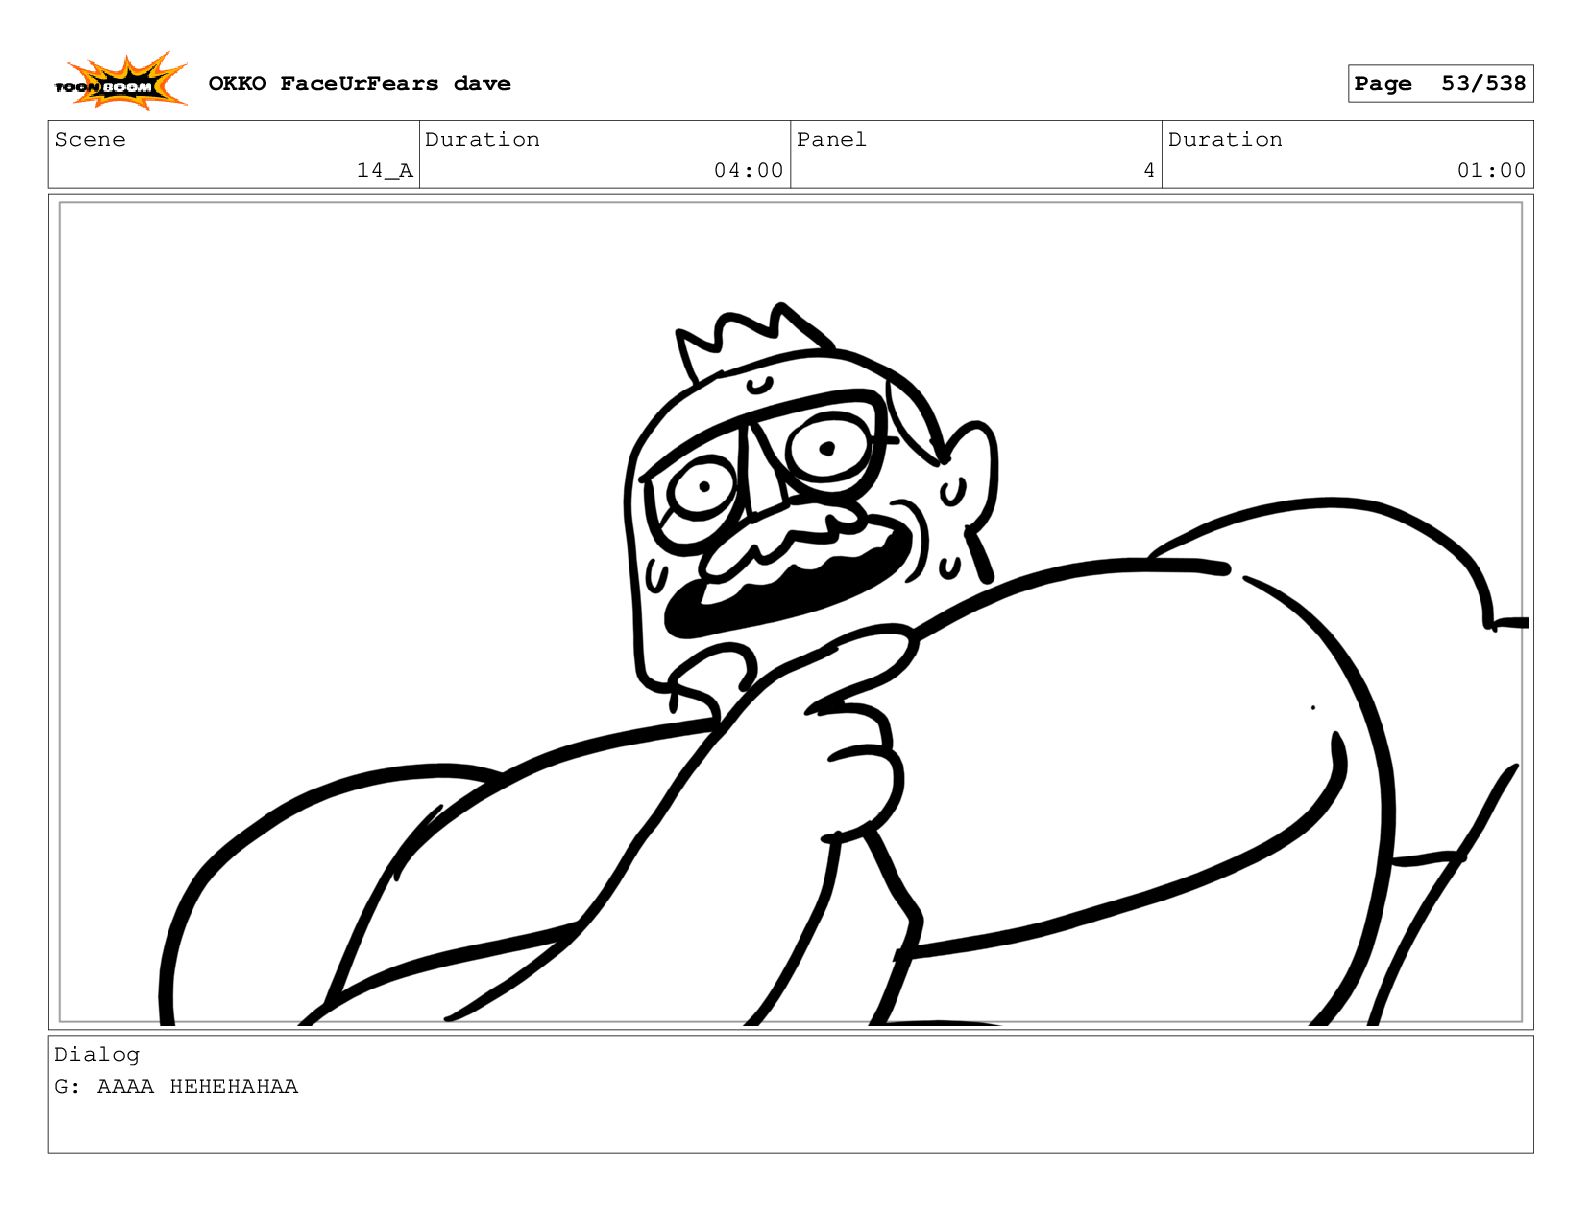Click the Toon Boom logo
The height and width of the screenshot is (1225, 1582).
tap(120, 82)
